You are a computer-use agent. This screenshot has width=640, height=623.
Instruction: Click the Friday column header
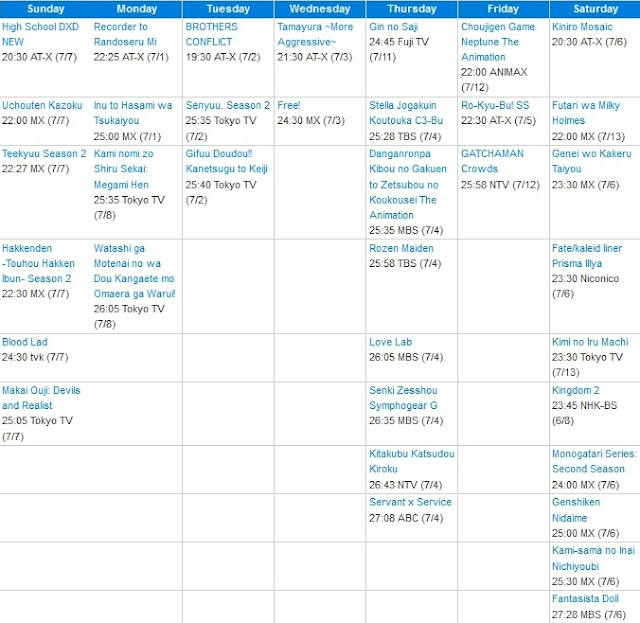pos(503,9)
